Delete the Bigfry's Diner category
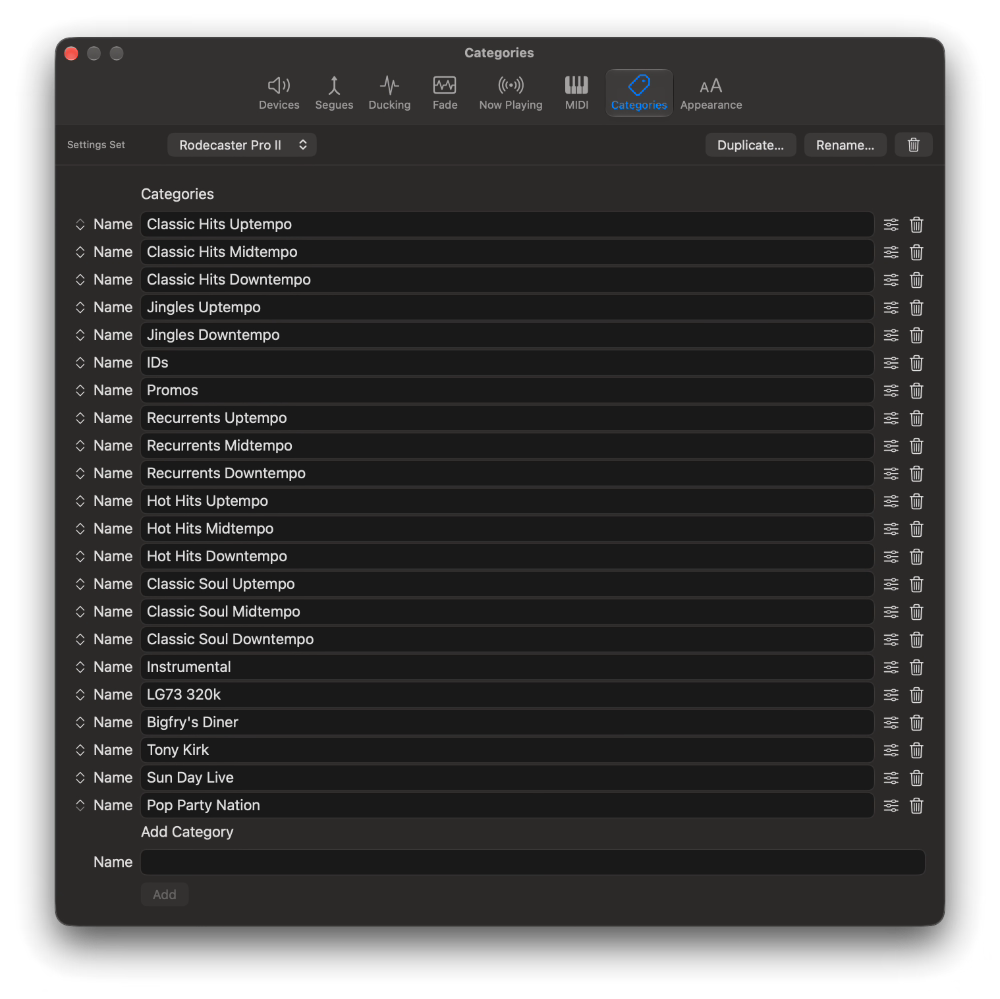Screen dimensions: 1000x999 click(916, 722)
